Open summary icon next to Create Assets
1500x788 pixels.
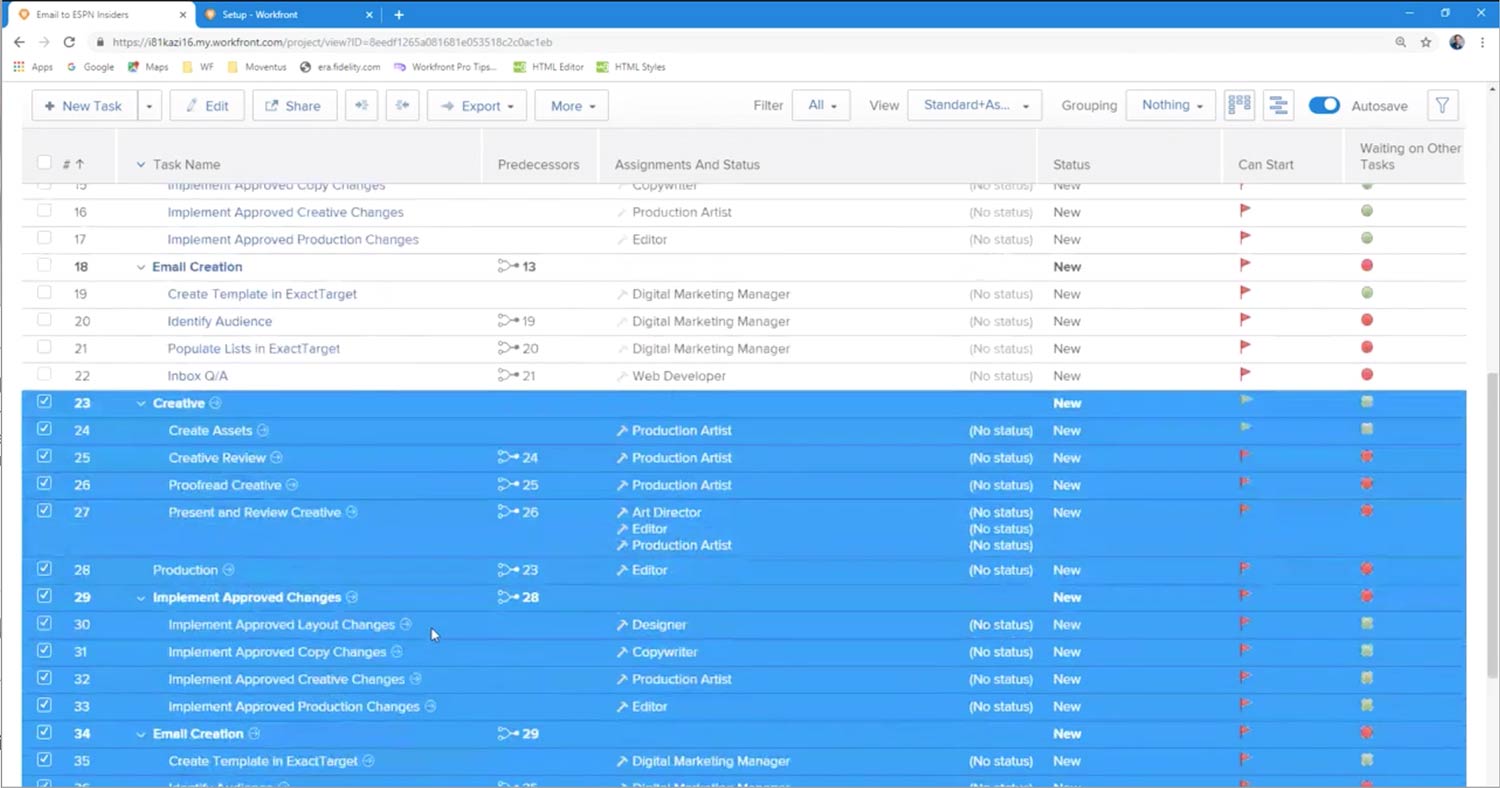pos(263,430)
